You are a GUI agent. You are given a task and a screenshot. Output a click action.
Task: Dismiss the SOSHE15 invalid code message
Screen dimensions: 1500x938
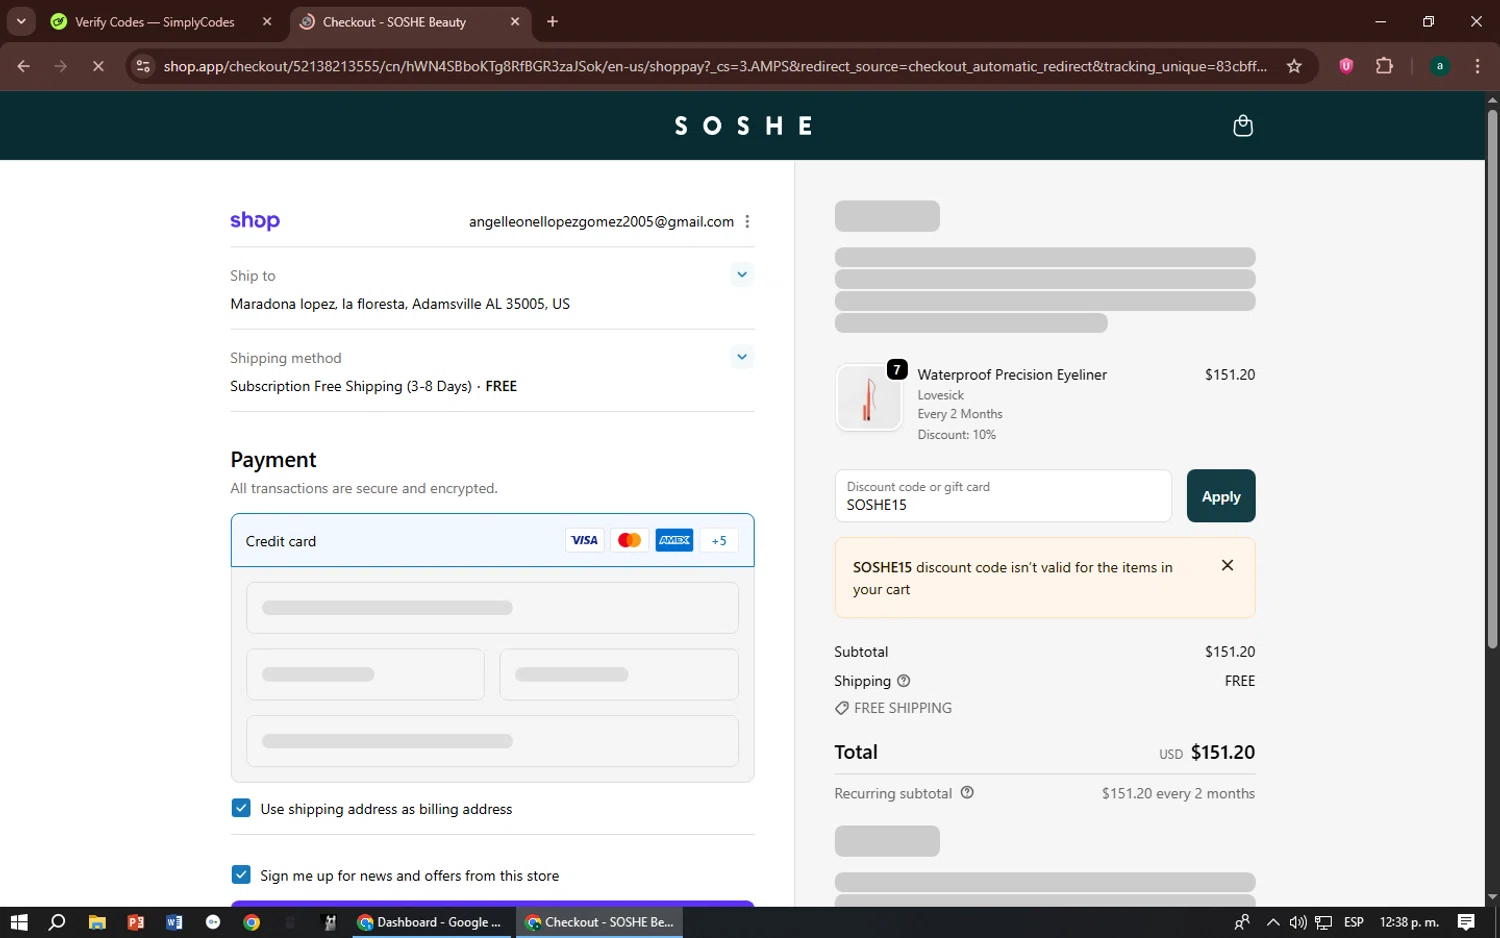(x=1227, y=566)
